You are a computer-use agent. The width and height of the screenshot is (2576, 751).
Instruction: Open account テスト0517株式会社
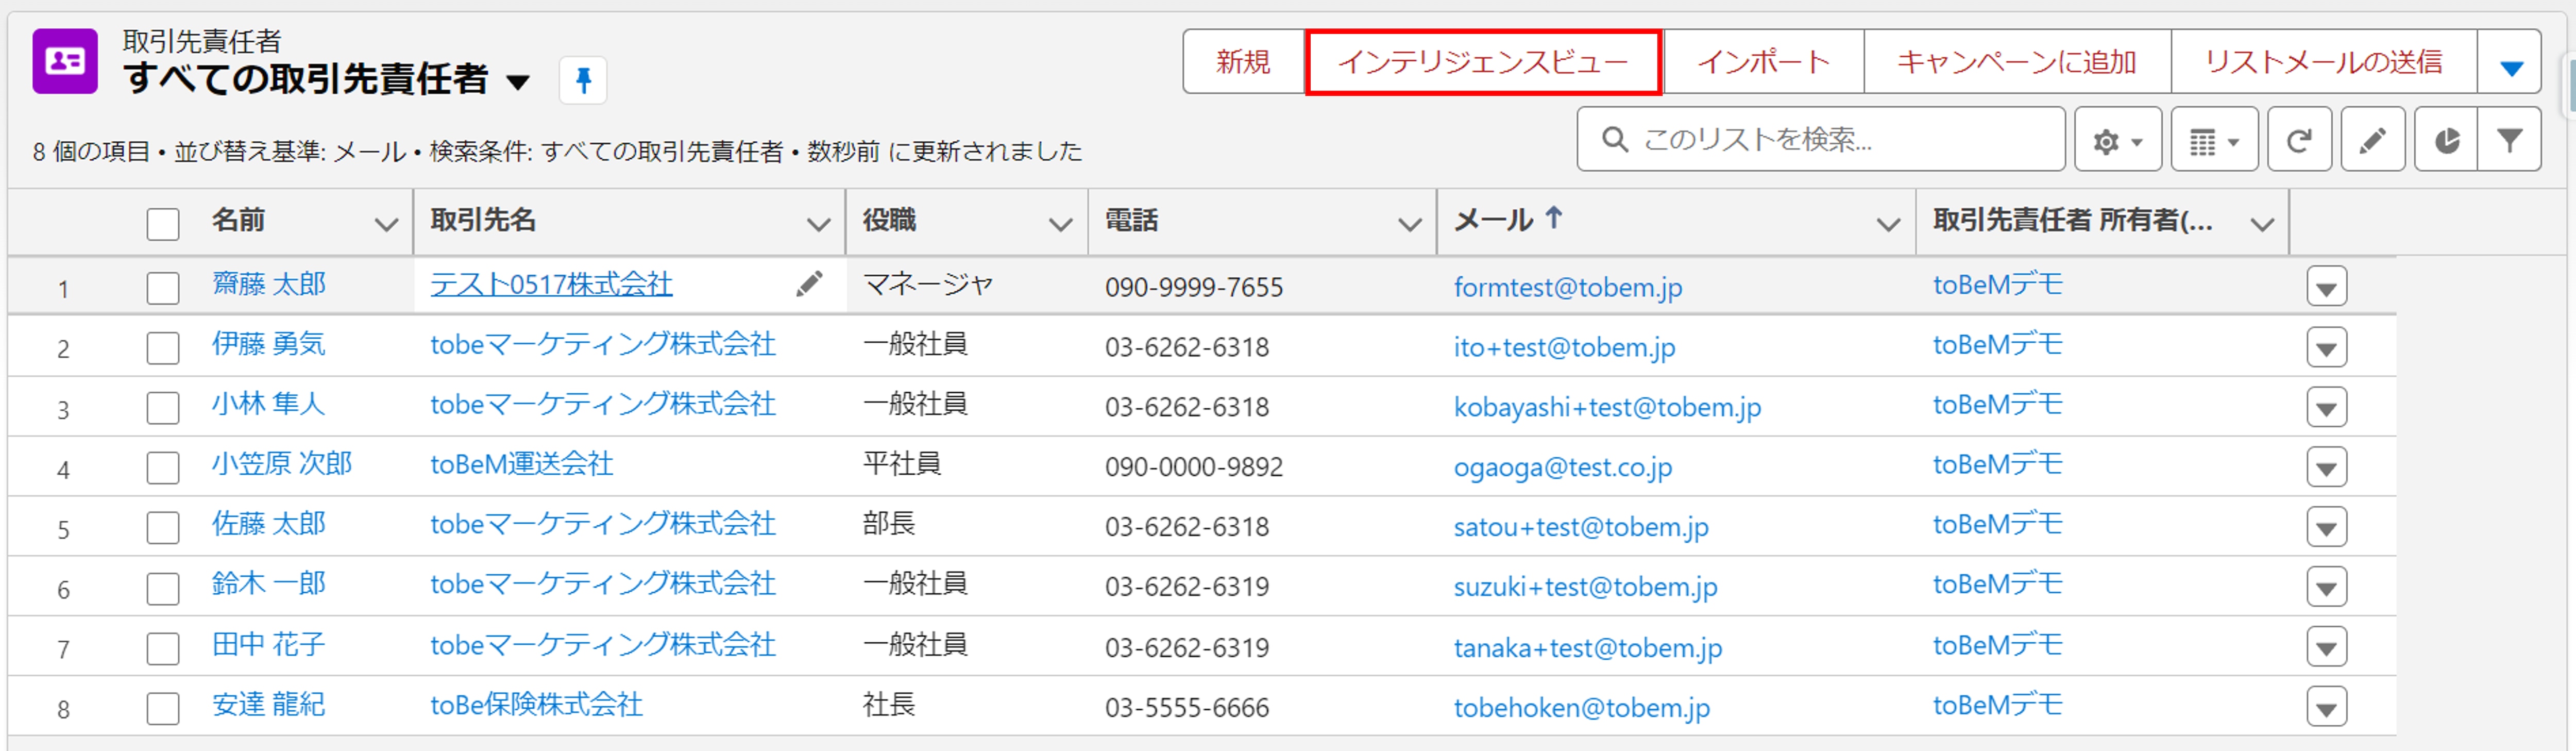tap(551, 285)
